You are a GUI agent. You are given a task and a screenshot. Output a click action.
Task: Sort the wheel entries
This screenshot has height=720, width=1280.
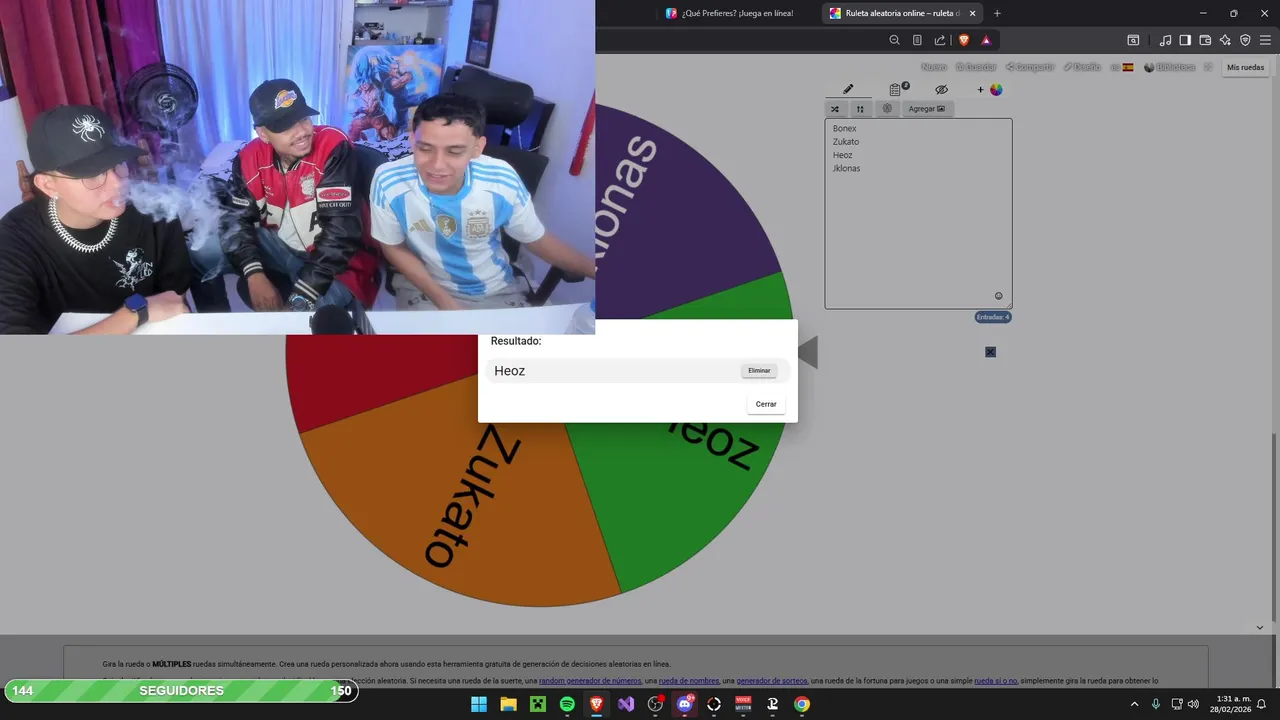(860, 109)
